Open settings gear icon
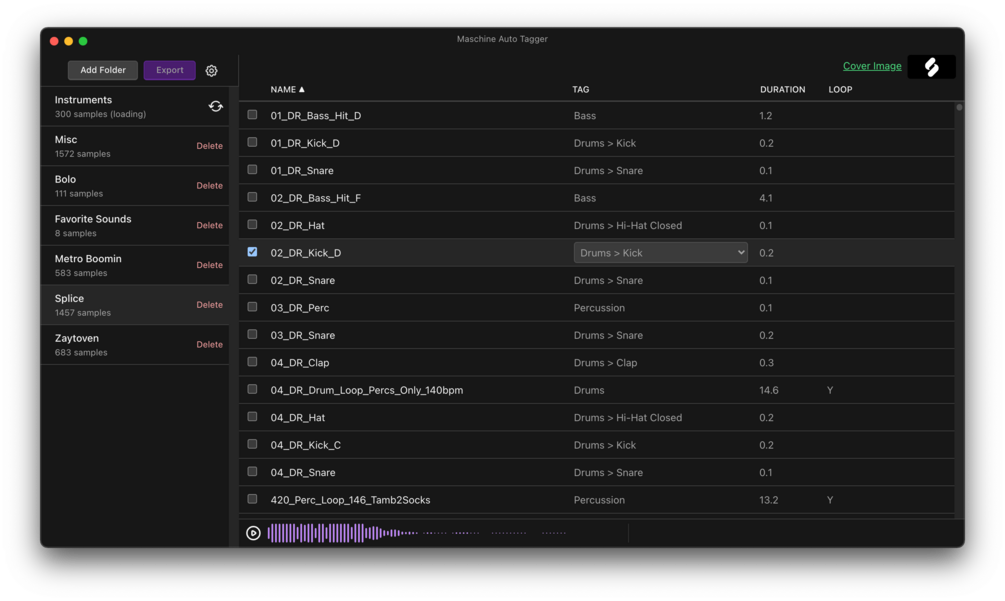1005x601 pixels. 212,70
